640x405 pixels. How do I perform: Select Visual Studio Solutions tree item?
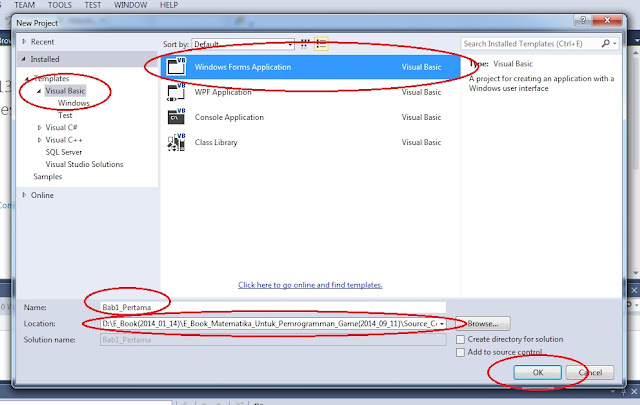click(x=84, y=164)
